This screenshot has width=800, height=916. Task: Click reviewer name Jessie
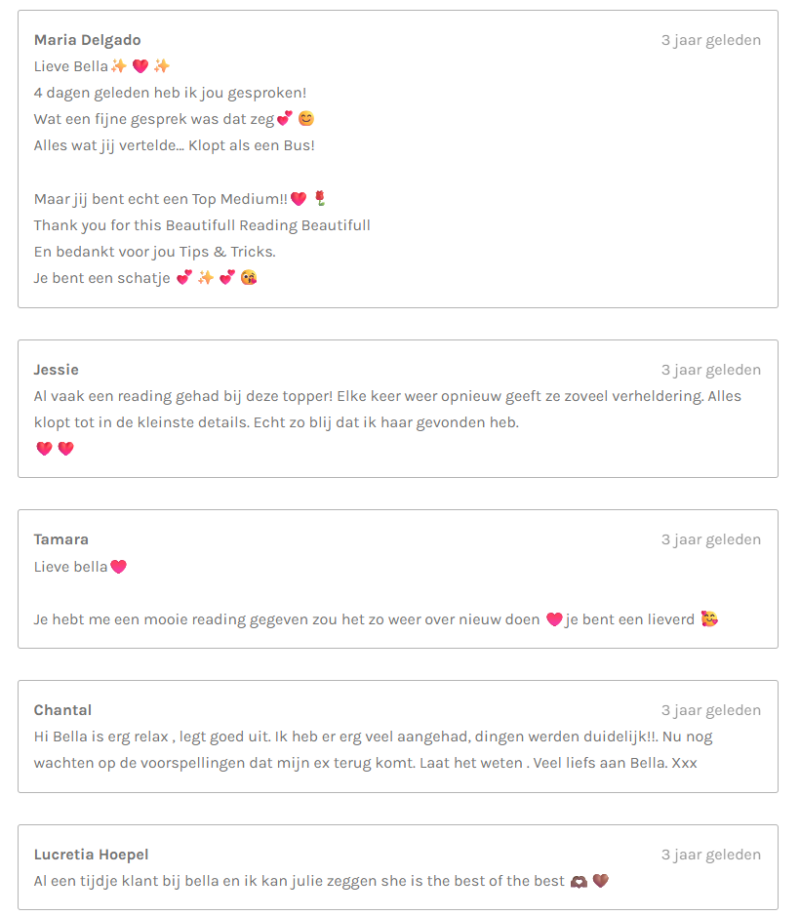56,370
